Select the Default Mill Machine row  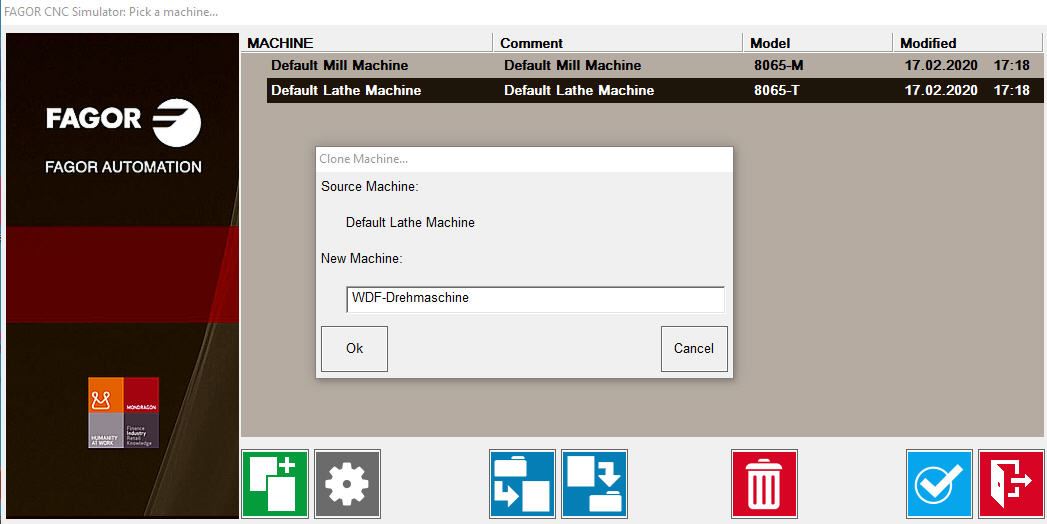pos(655,65)
